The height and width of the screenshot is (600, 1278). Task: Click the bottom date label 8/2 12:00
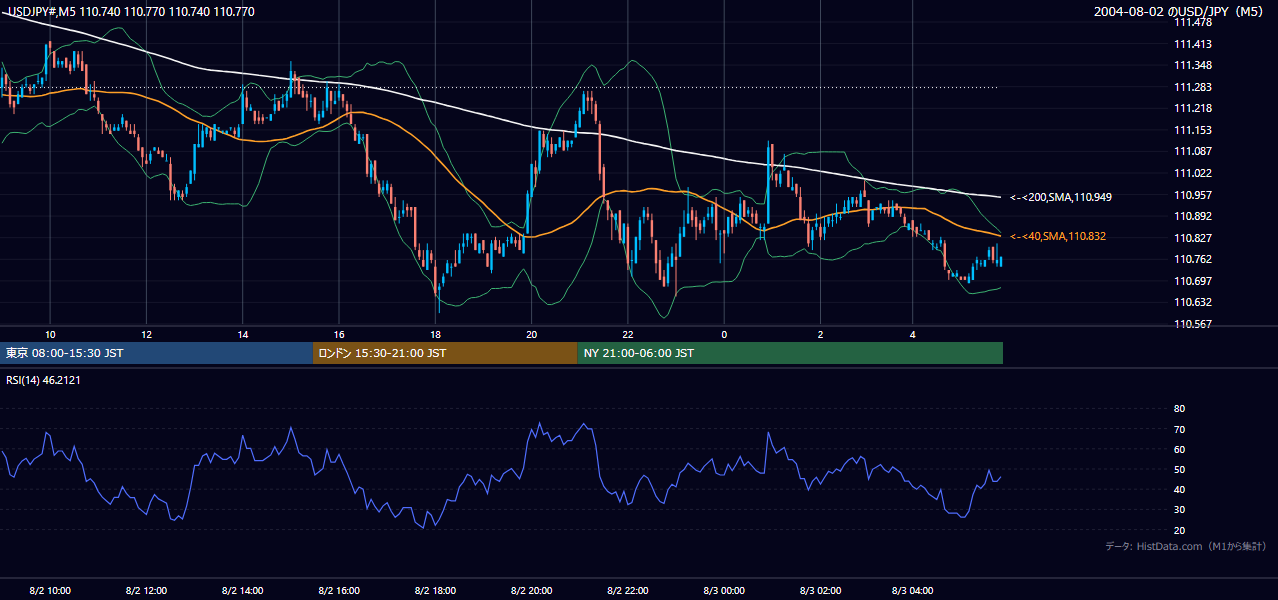(x=146, y=591)
